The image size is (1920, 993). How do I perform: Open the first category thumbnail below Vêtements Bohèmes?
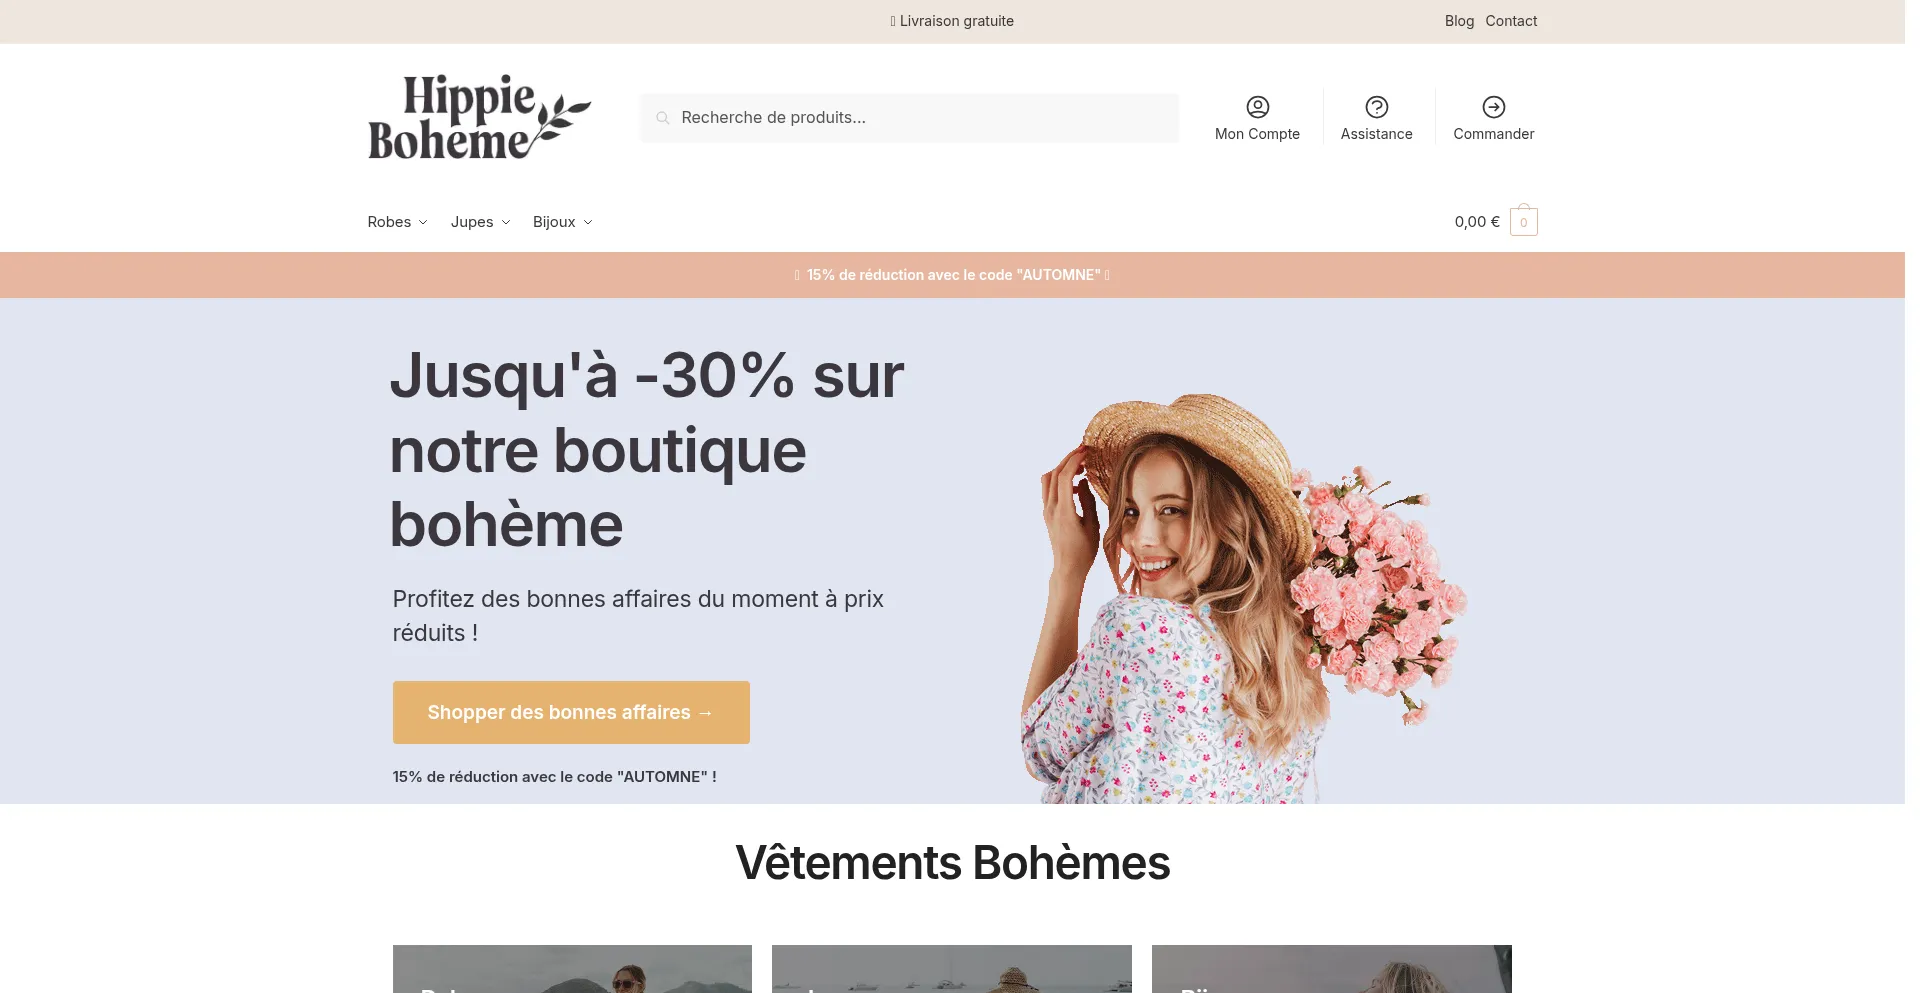[572, 969]
